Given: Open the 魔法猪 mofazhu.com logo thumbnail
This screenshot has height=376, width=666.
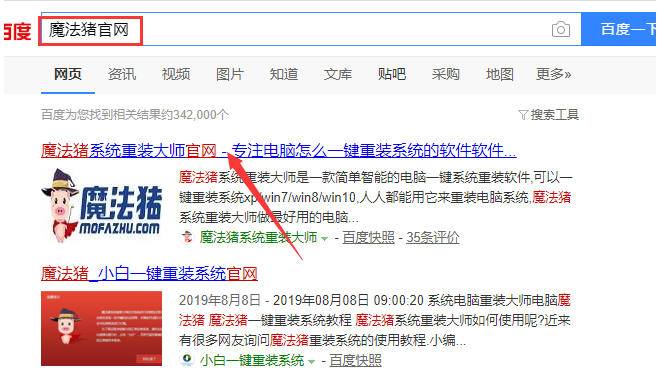Looking at the screenshot, I should 102,206.
